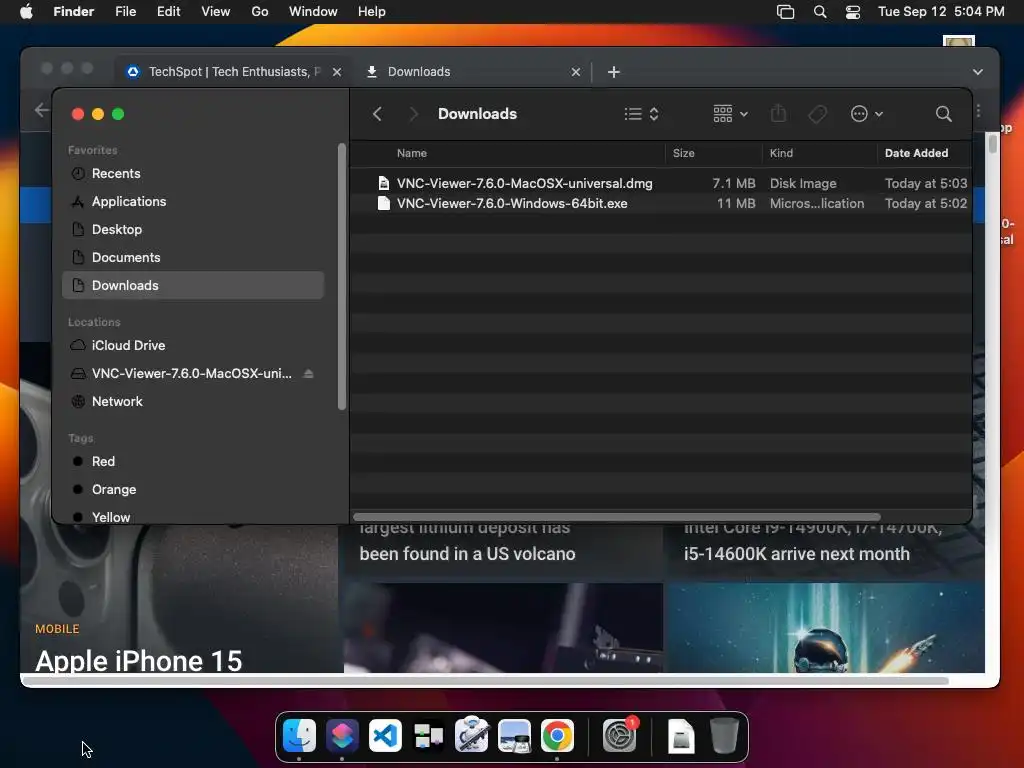Select Downloads in the Finder sidebar
This screenshot has width=1024, height=768.
tap(193, 285)
